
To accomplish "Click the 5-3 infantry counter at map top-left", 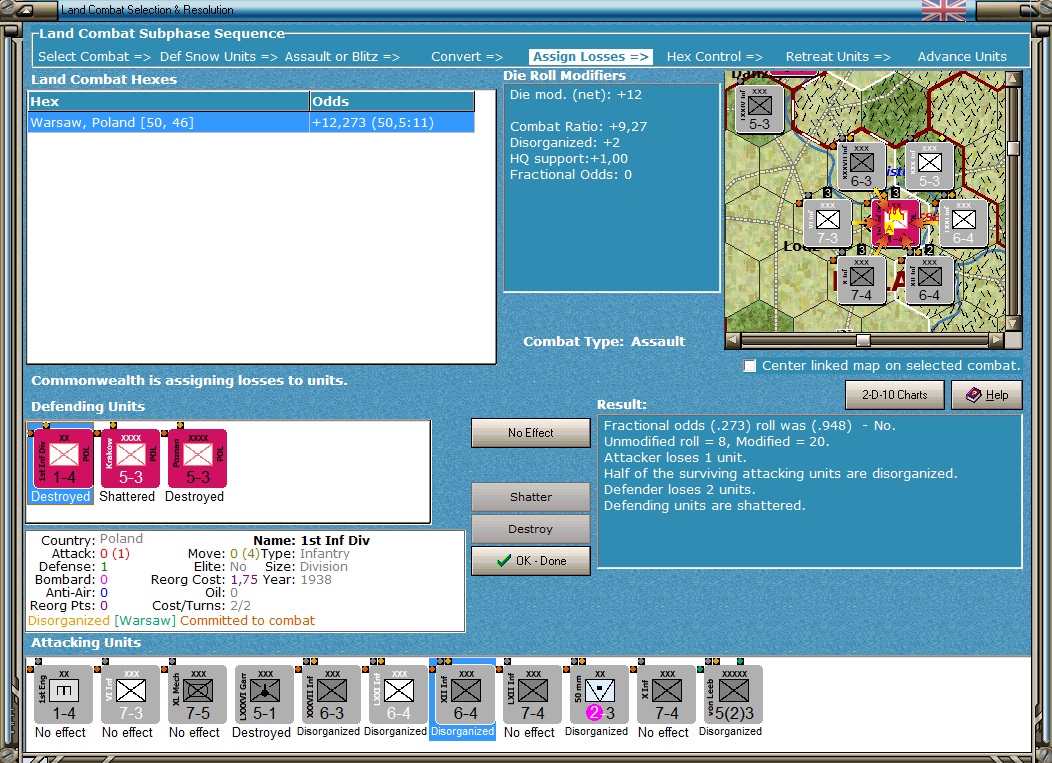I will 759,109.
